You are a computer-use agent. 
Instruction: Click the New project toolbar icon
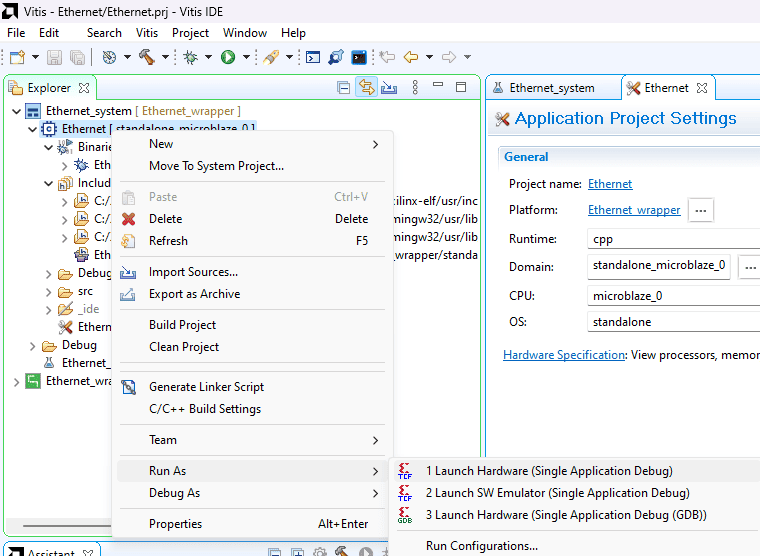click(17, 57)
